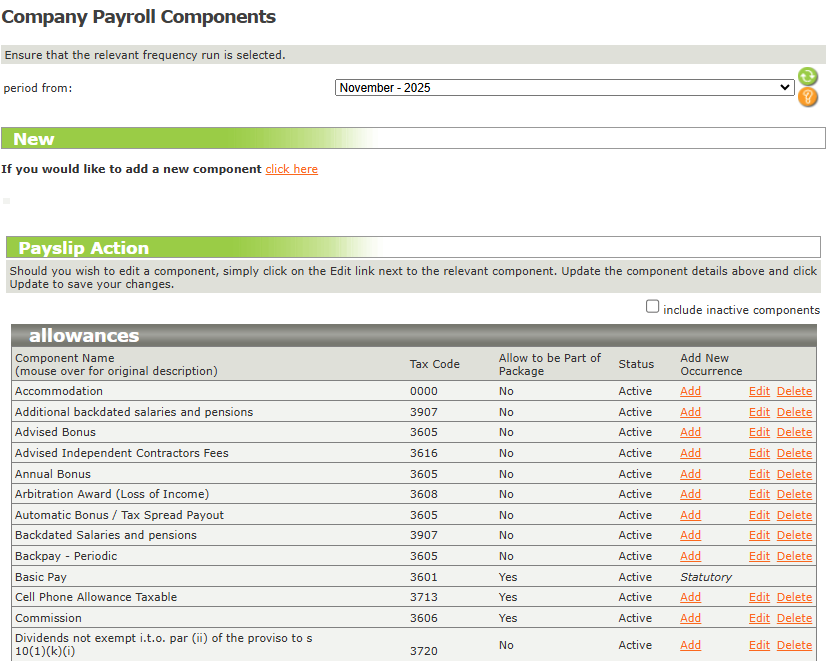Edit the Advised Bonus component
Screen dimensions: 833x661
(759, 432)
